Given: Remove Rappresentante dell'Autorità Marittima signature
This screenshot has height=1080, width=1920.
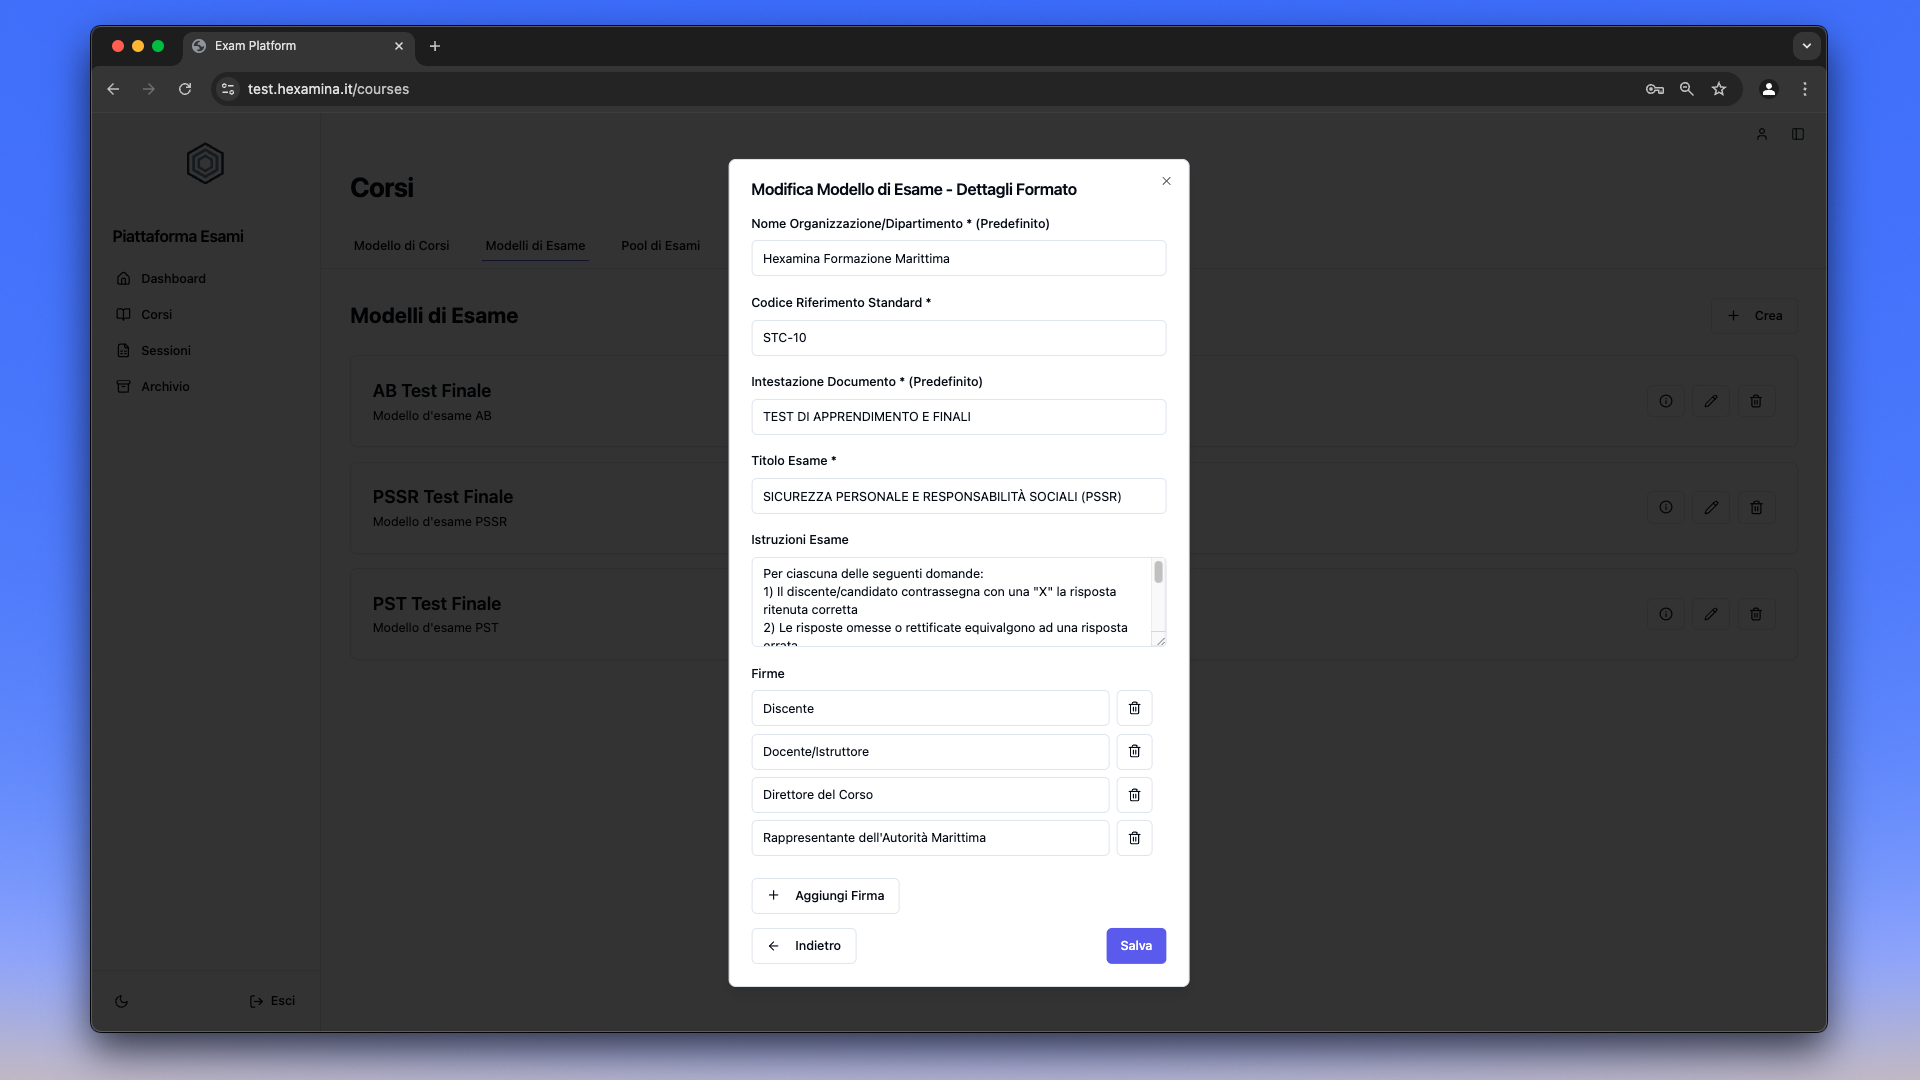Looking at the screenshot, I should (x=1134, y=838).
